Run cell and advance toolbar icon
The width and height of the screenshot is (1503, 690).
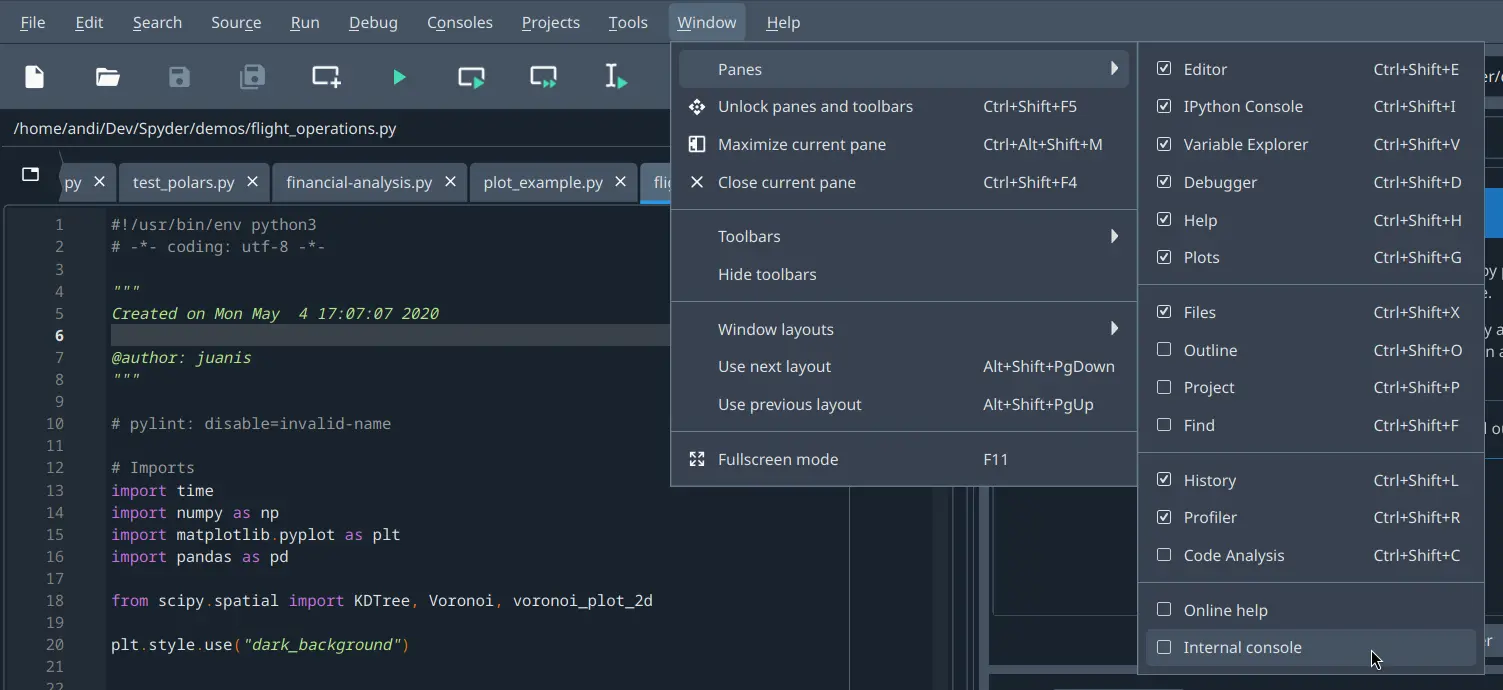544,77
